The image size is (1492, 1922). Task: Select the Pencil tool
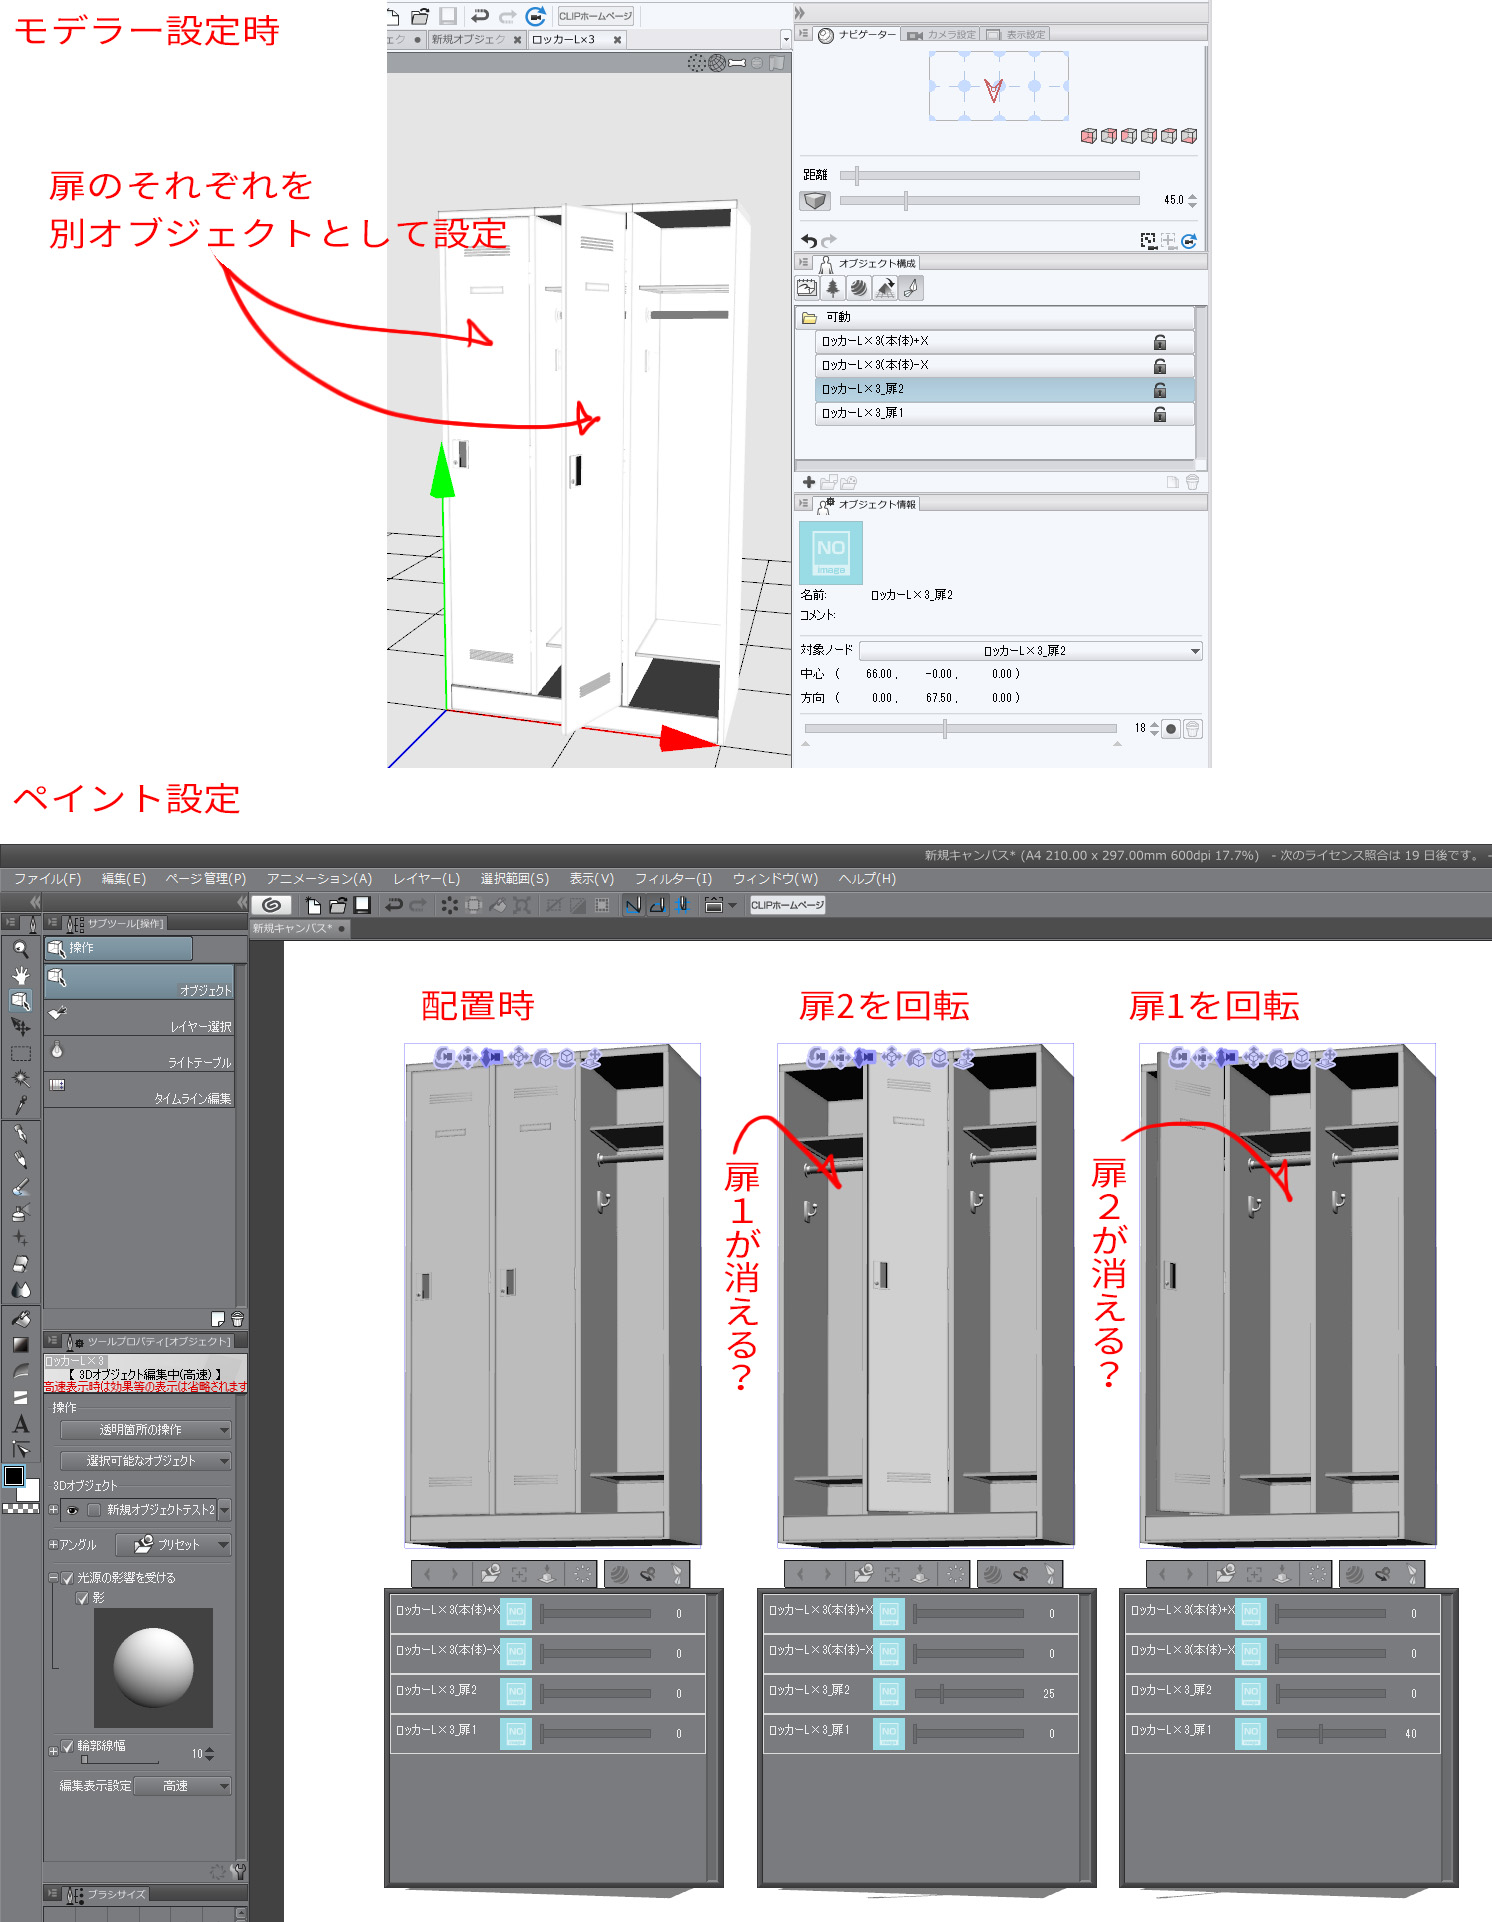tap(20, 1160)
